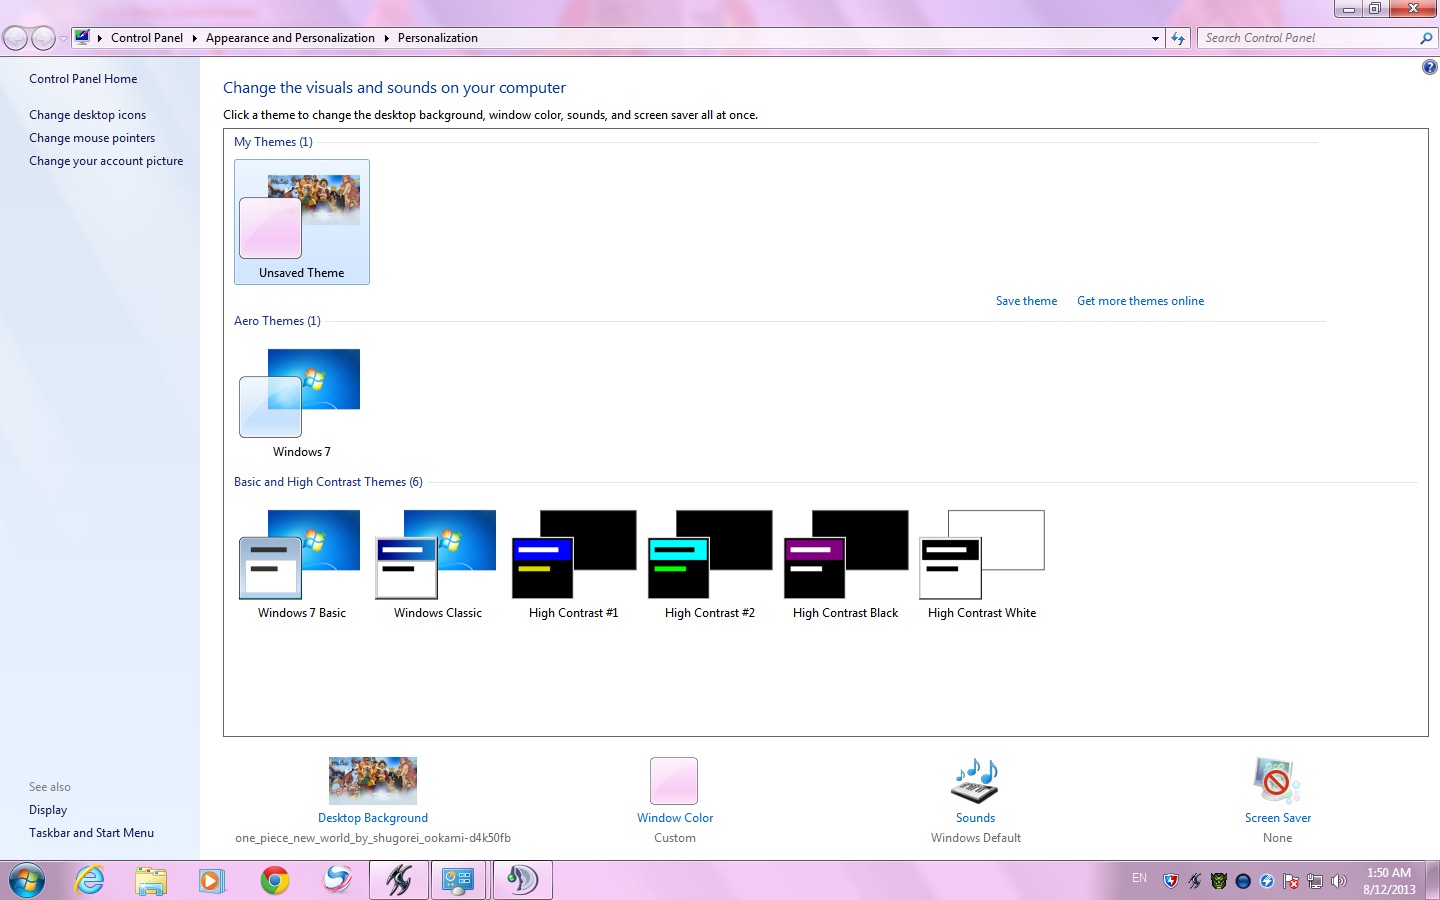The width and height of the screenshot is (1440, 900).
Task: Click the dark blue sphere tray icon
Action: click(x=1243, y=881)
